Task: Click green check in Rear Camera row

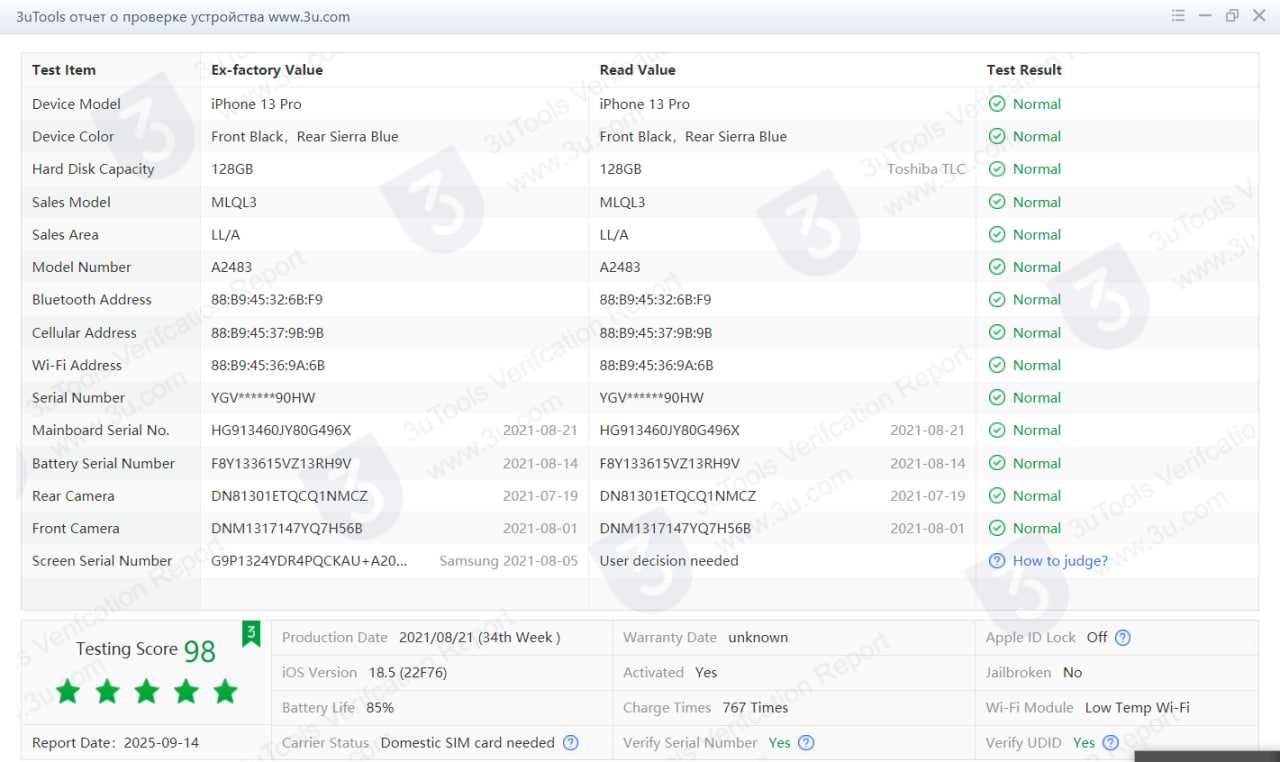Action: (x=996, y=496)
